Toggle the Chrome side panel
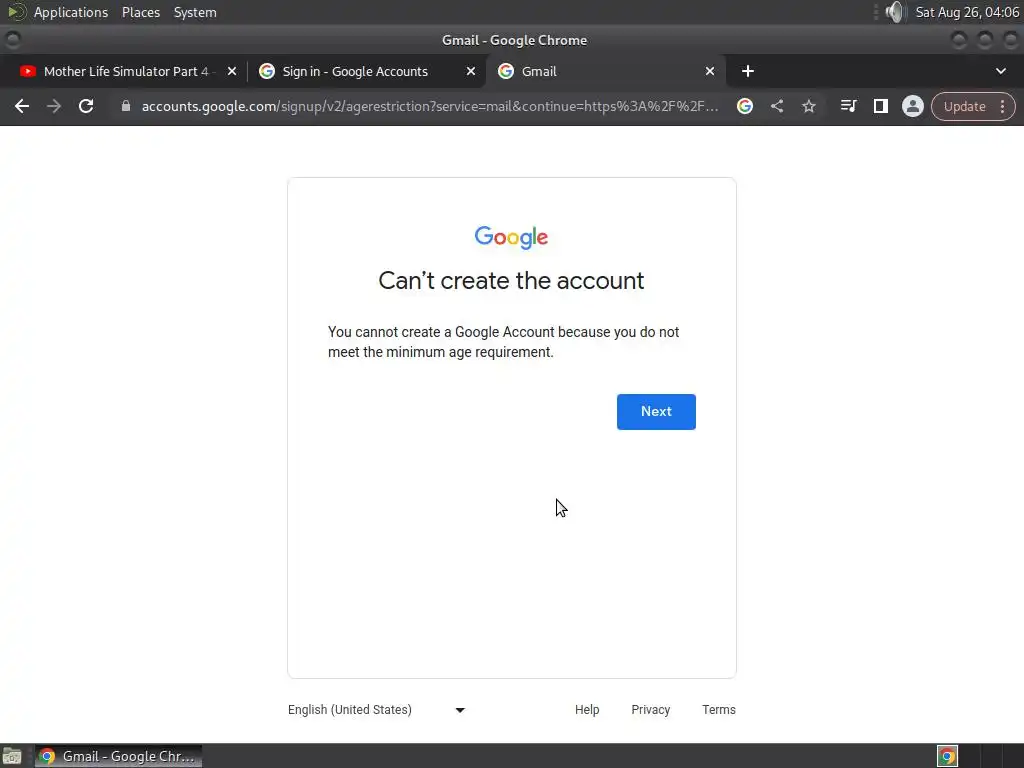The height and width of the screenshot is (768, 1024). 880,106
